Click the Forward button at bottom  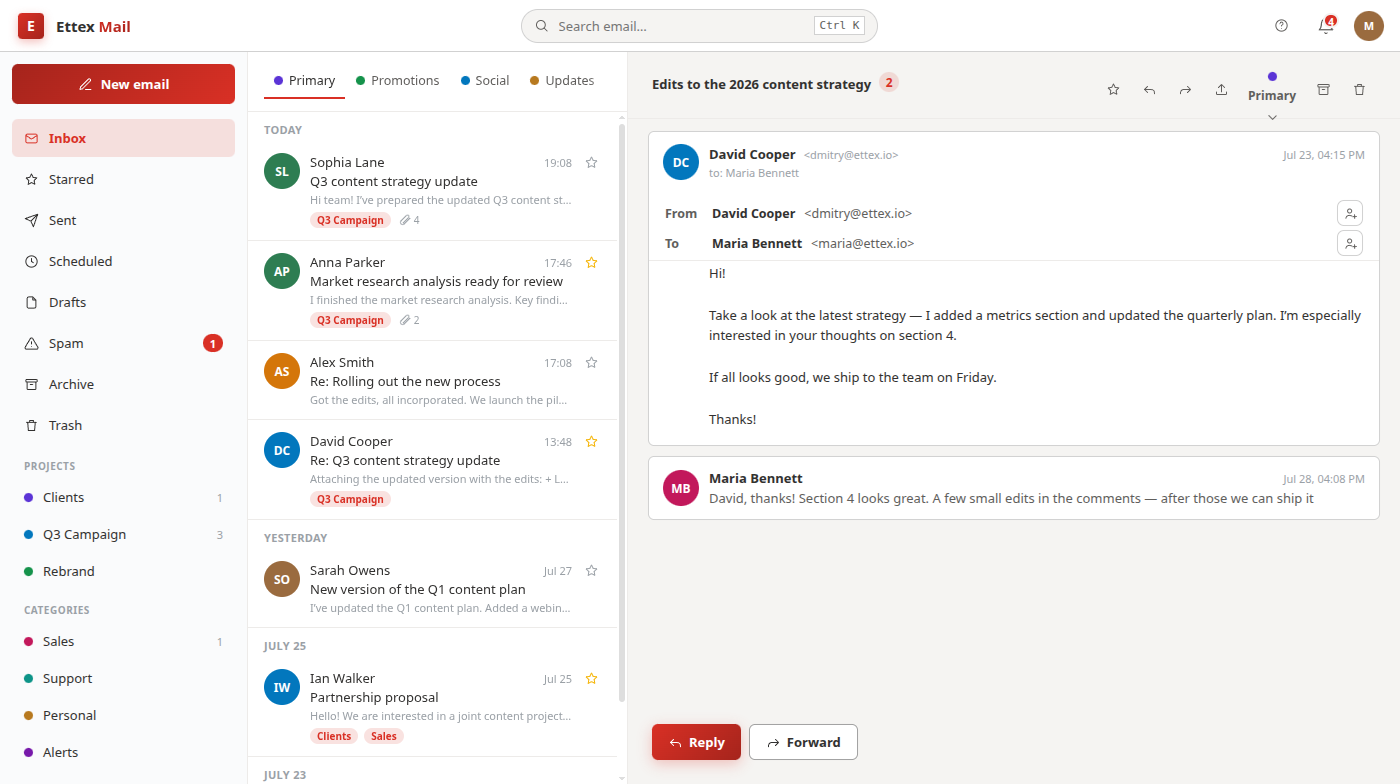click(x=803, y=742)
